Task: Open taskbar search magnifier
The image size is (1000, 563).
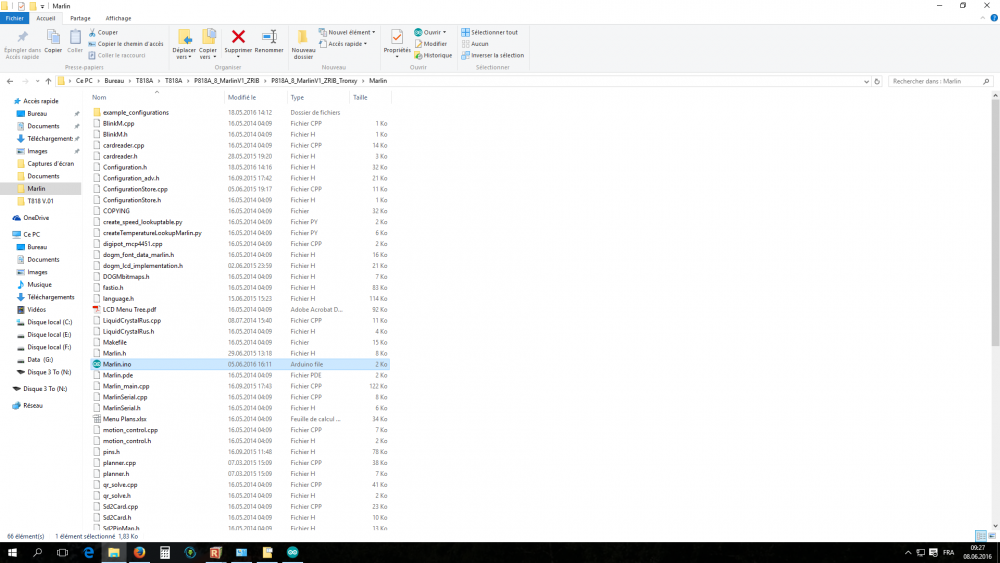Action: coord(37,552)
